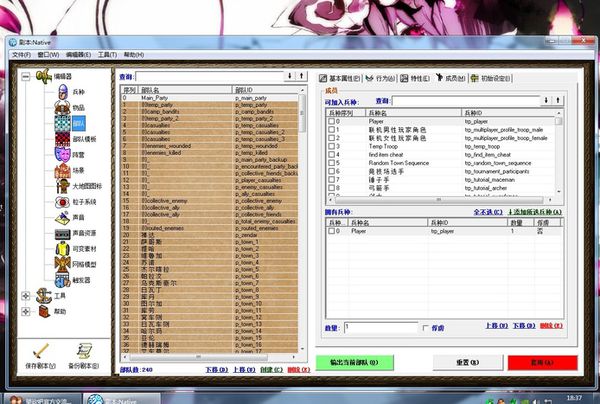Click the available troops horizontal scrollbar

coord(439,200)
